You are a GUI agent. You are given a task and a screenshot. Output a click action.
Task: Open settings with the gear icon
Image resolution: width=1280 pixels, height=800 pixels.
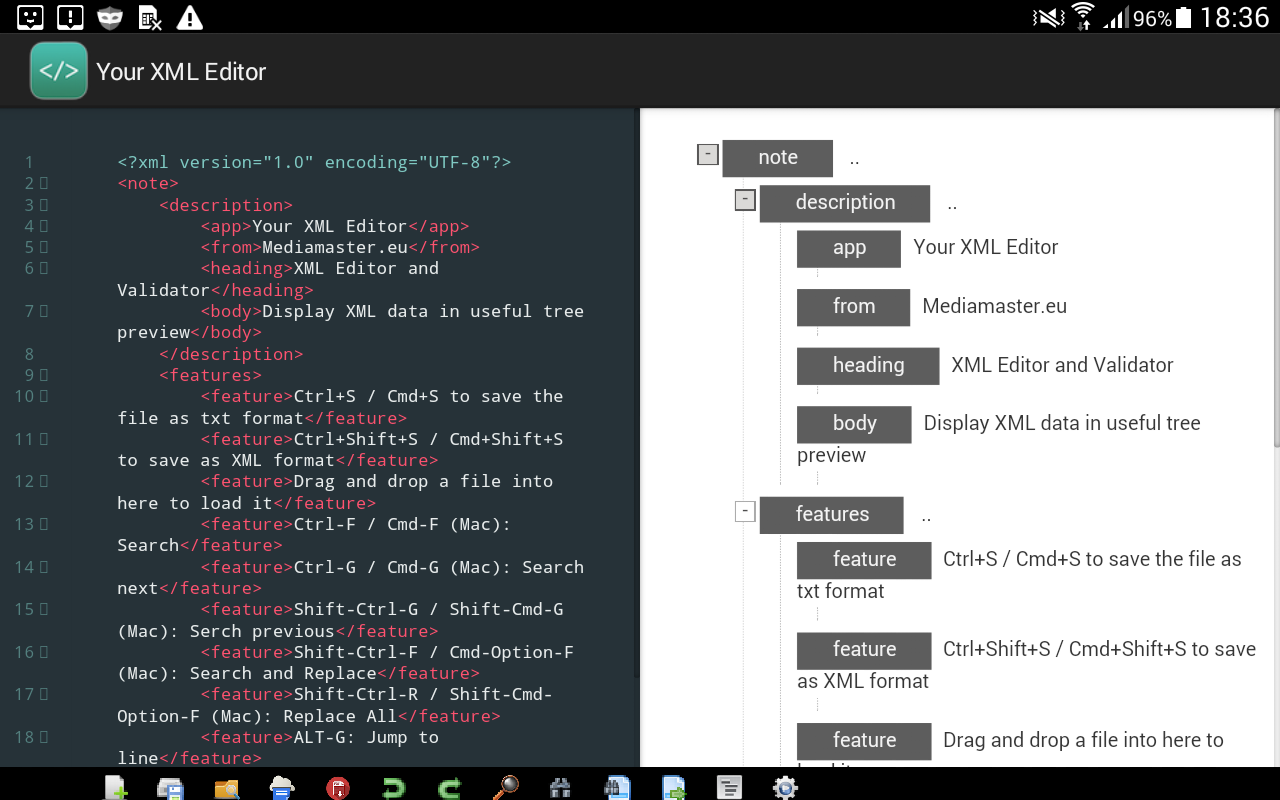tap(786, 788)
